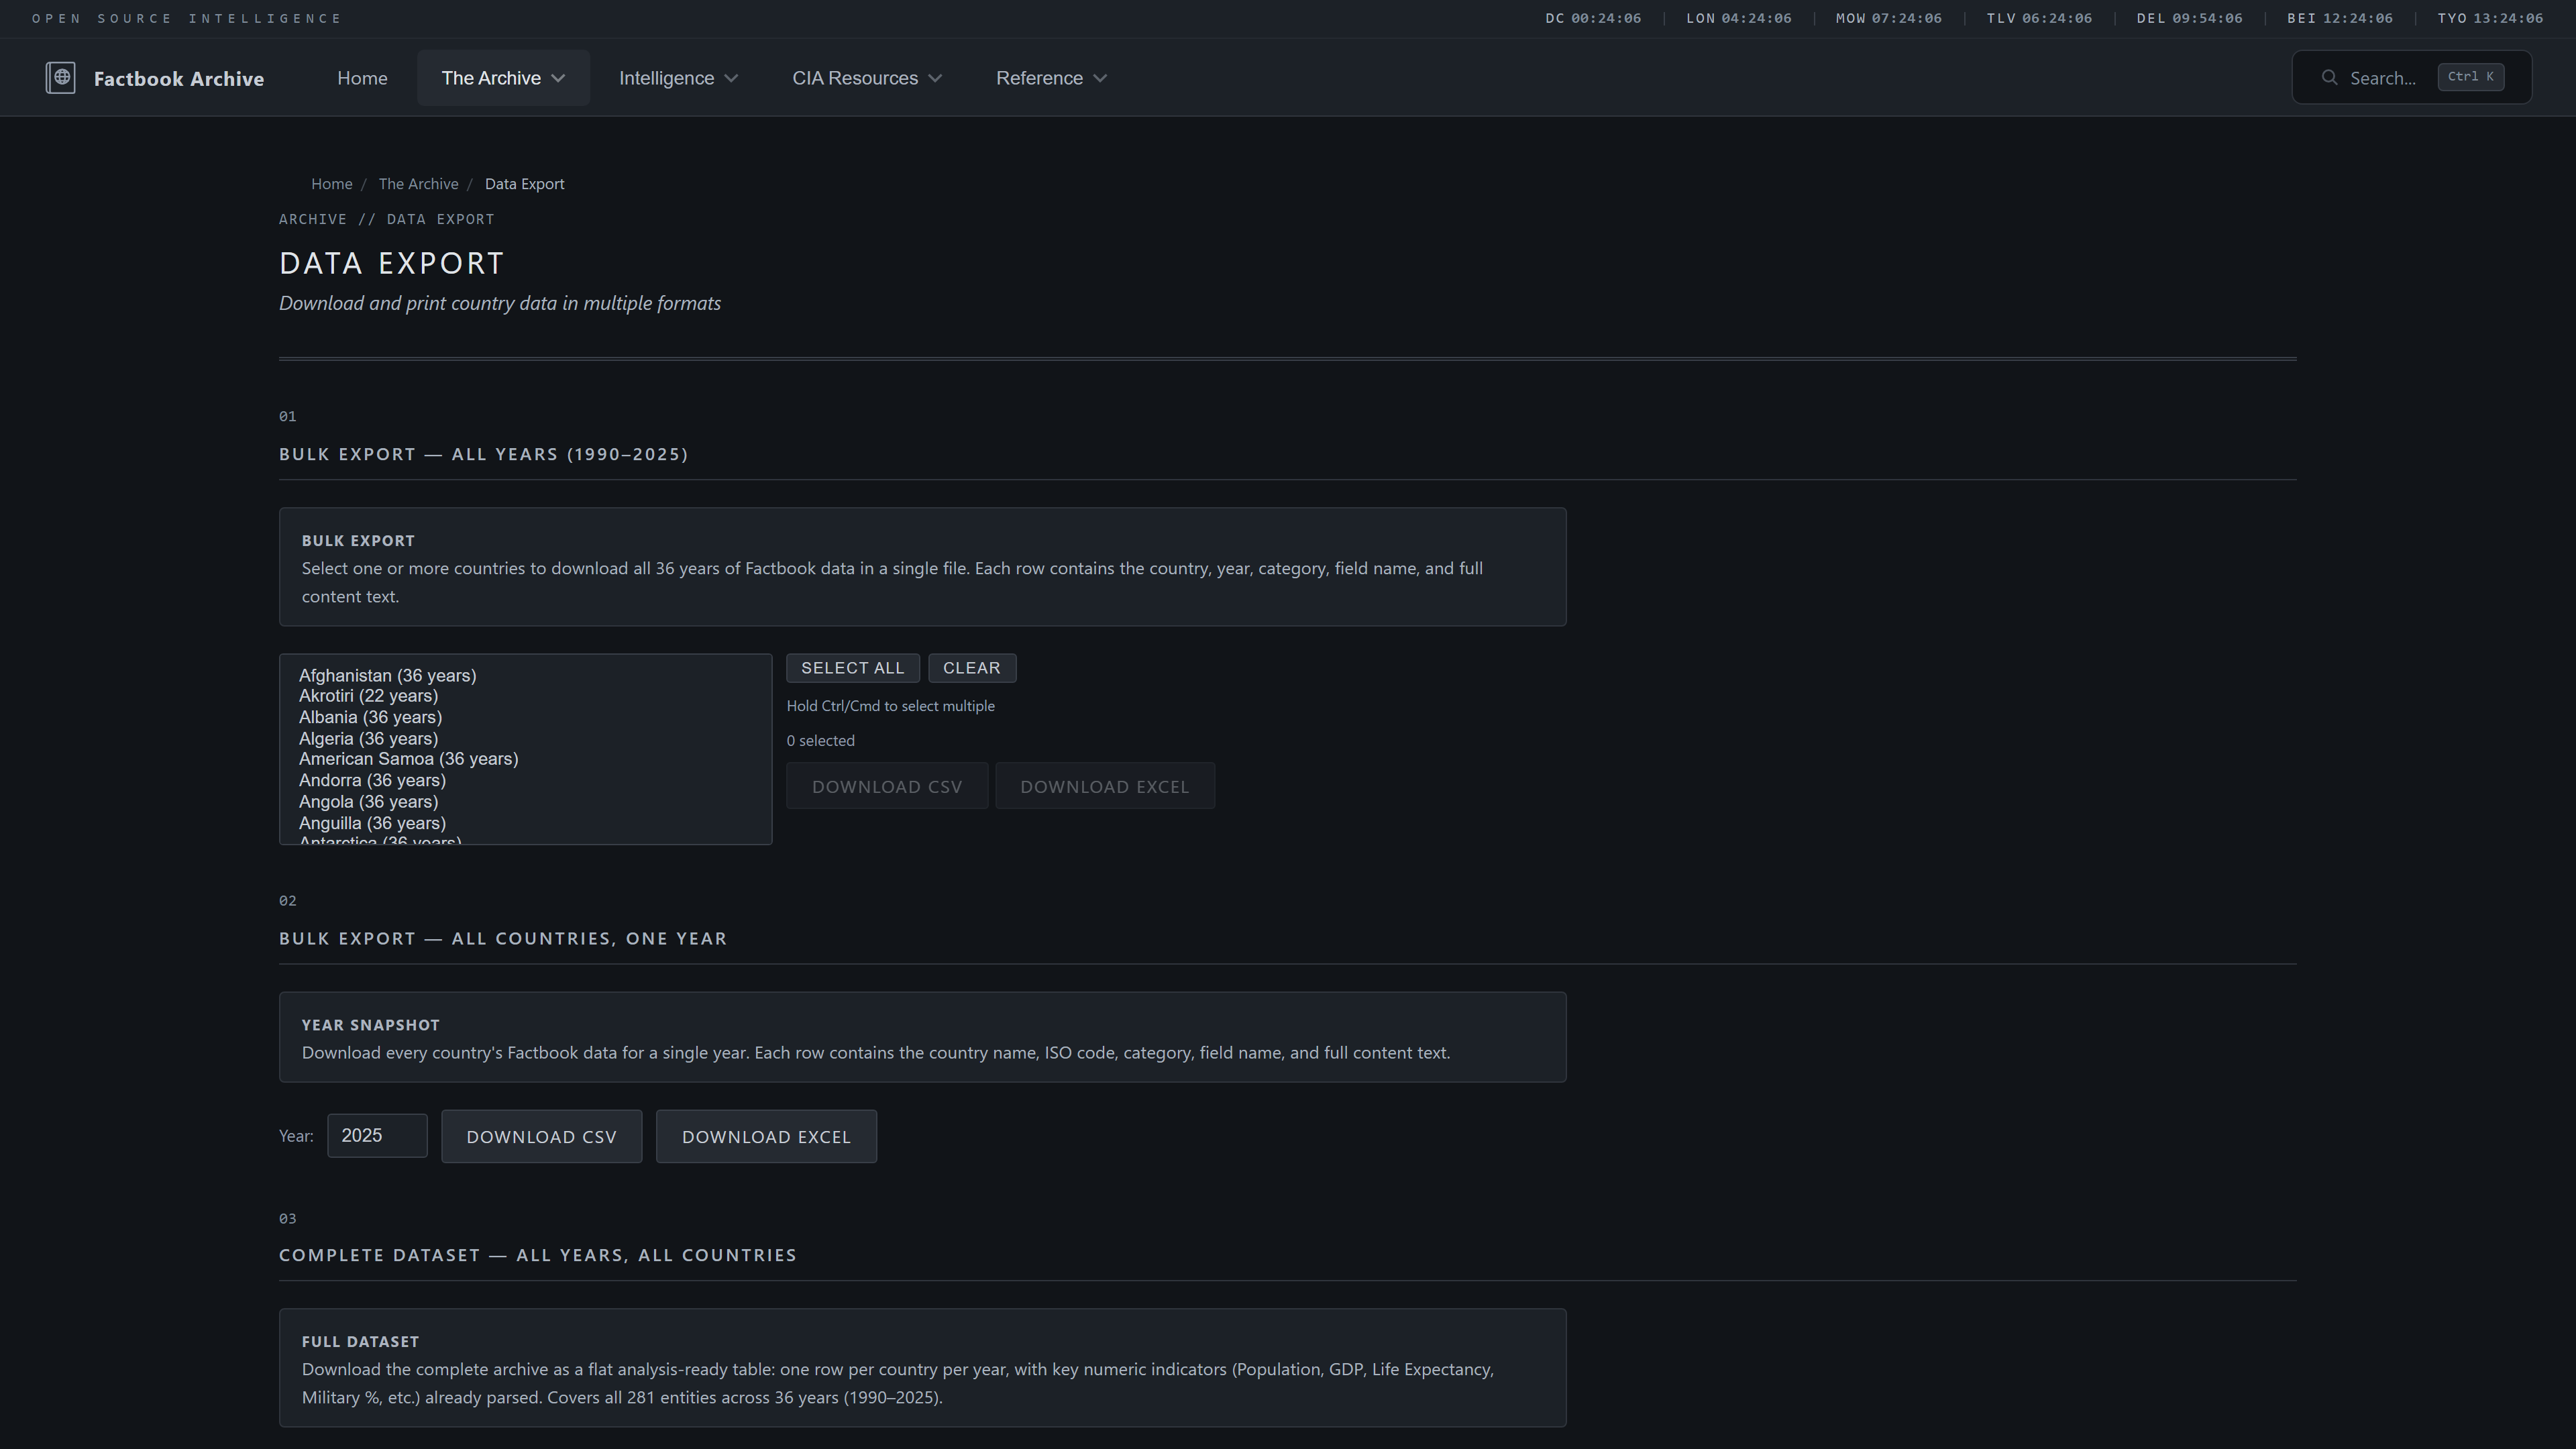Open the Reference dropdown menu
2576x1449 pixels.
1050,78
